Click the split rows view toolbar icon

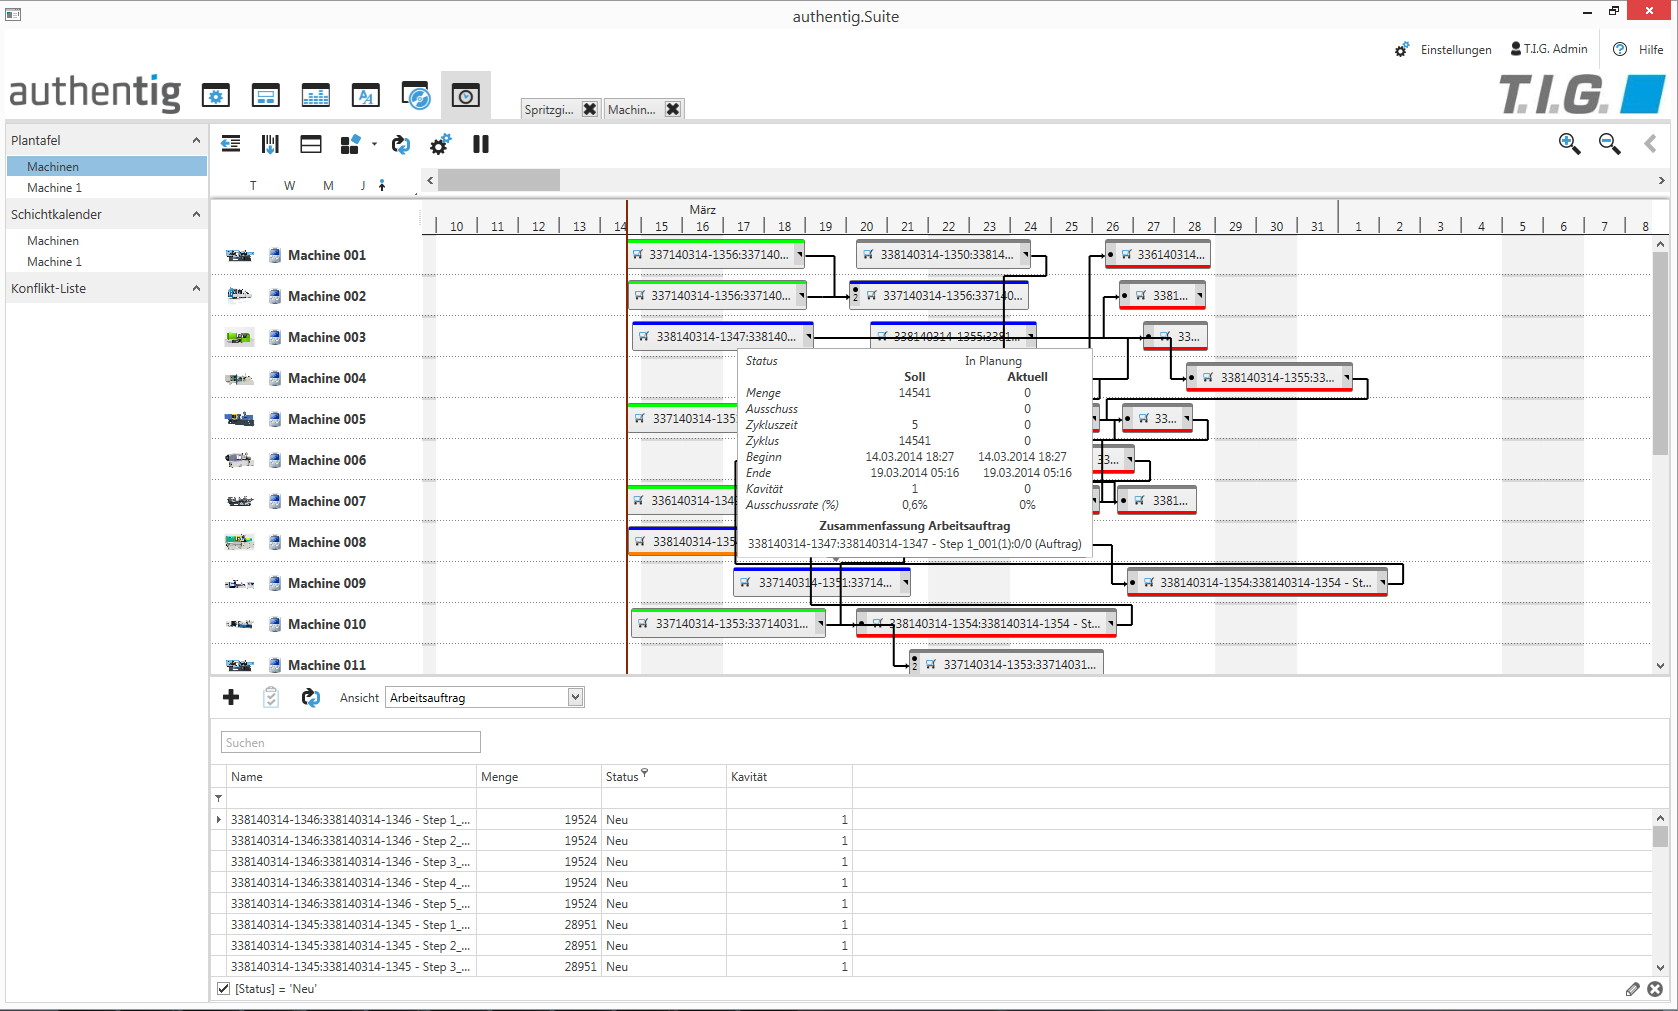click(311, 144)
